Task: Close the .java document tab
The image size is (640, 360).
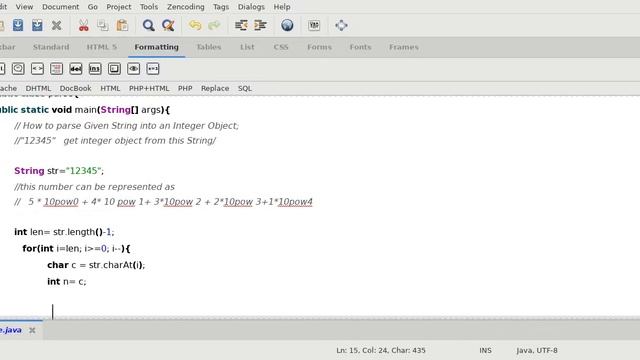Action: pyautogui.click(x=32, y=330)
